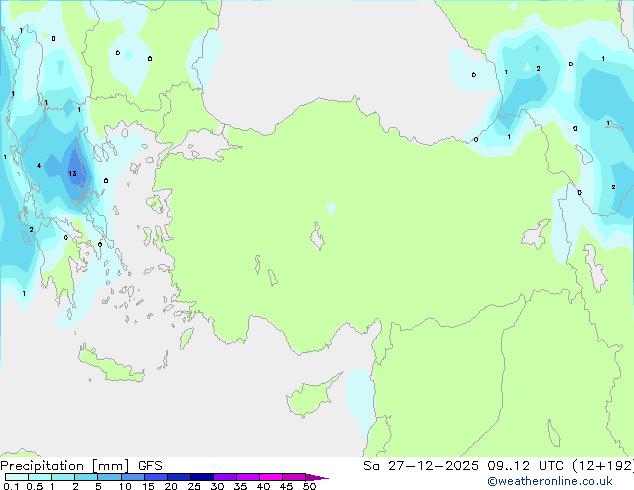
Task: Click the '0.1' legend scale label
Action: click(x=11, y=486)
